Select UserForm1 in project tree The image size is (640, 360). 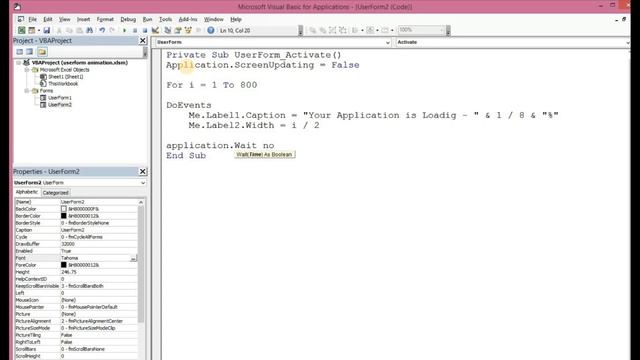(x=60, y=98)
